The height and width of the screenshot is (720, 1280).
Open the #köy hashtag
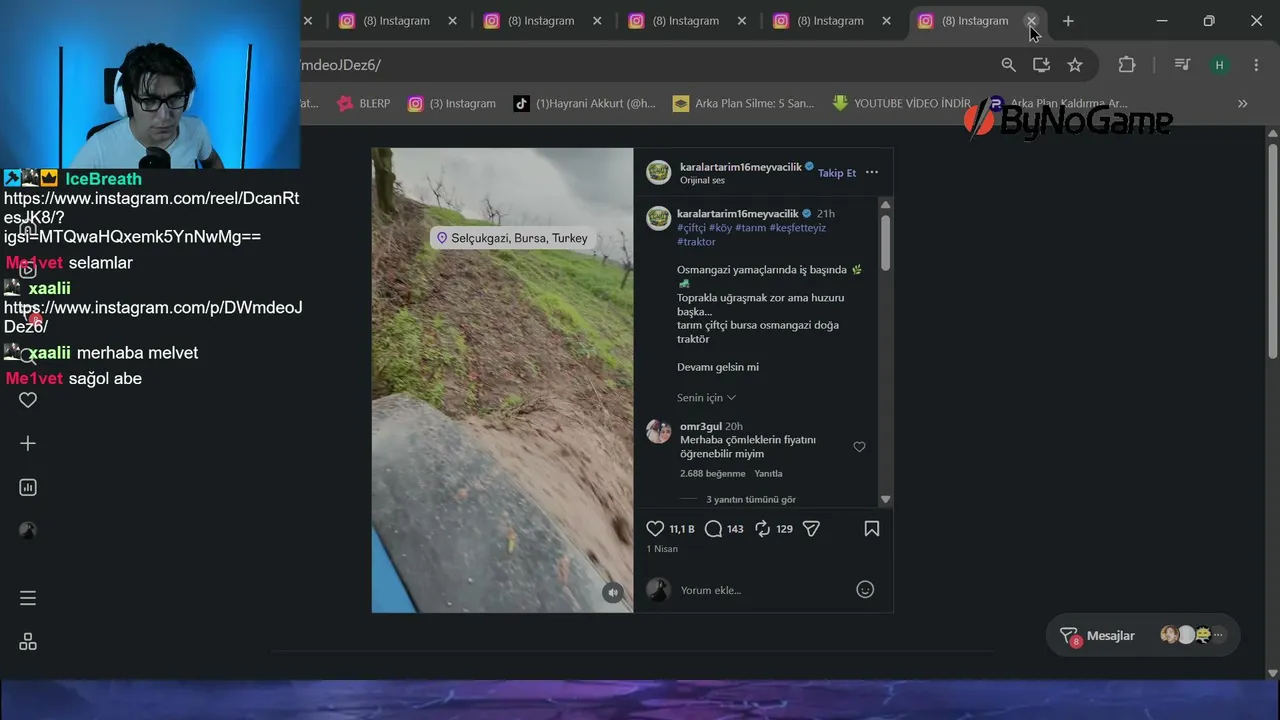pyautogui.click(x=721, y=228)
